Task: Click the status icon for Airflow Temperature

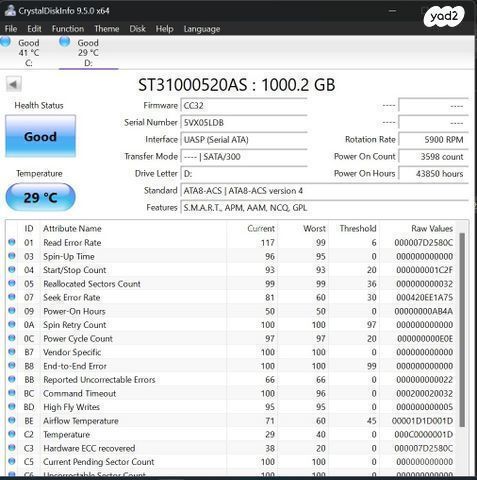Action: pos(12,420)
